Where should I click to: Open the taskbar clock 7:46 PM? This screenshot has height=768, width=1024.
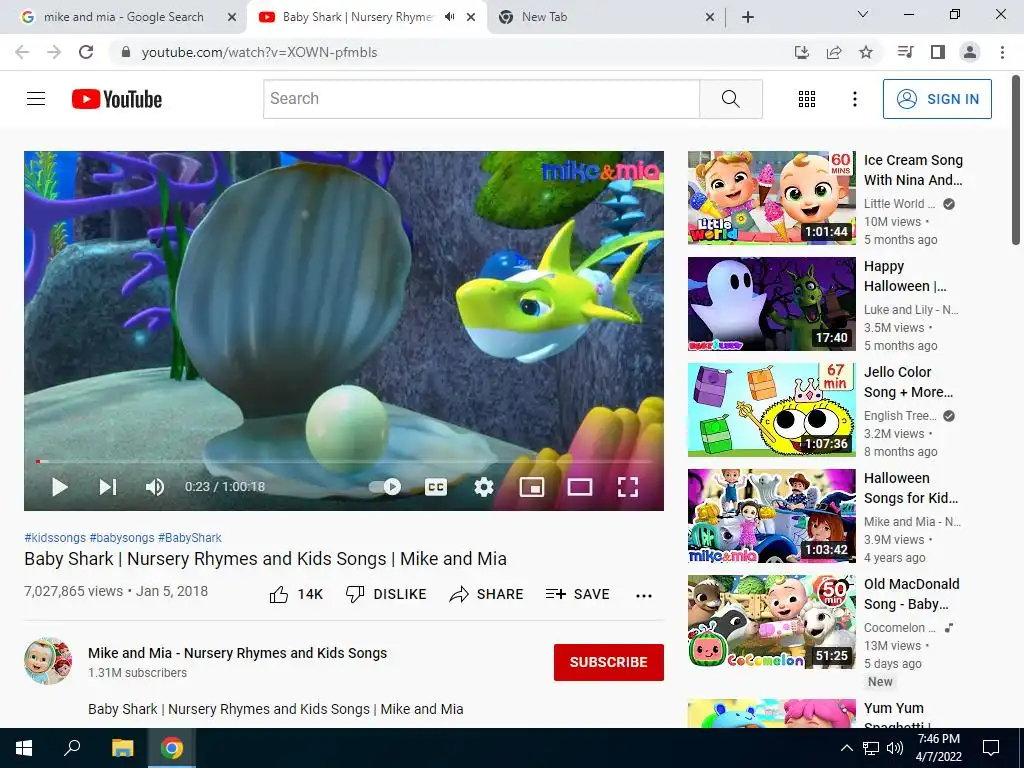tap(938, 748)
